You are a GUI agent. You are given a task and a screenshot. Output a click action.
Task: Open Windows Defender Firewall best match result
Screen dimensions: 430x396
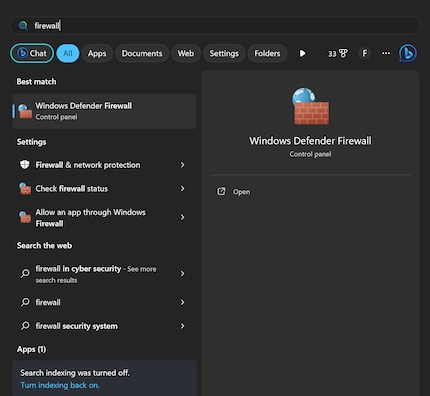104,111
